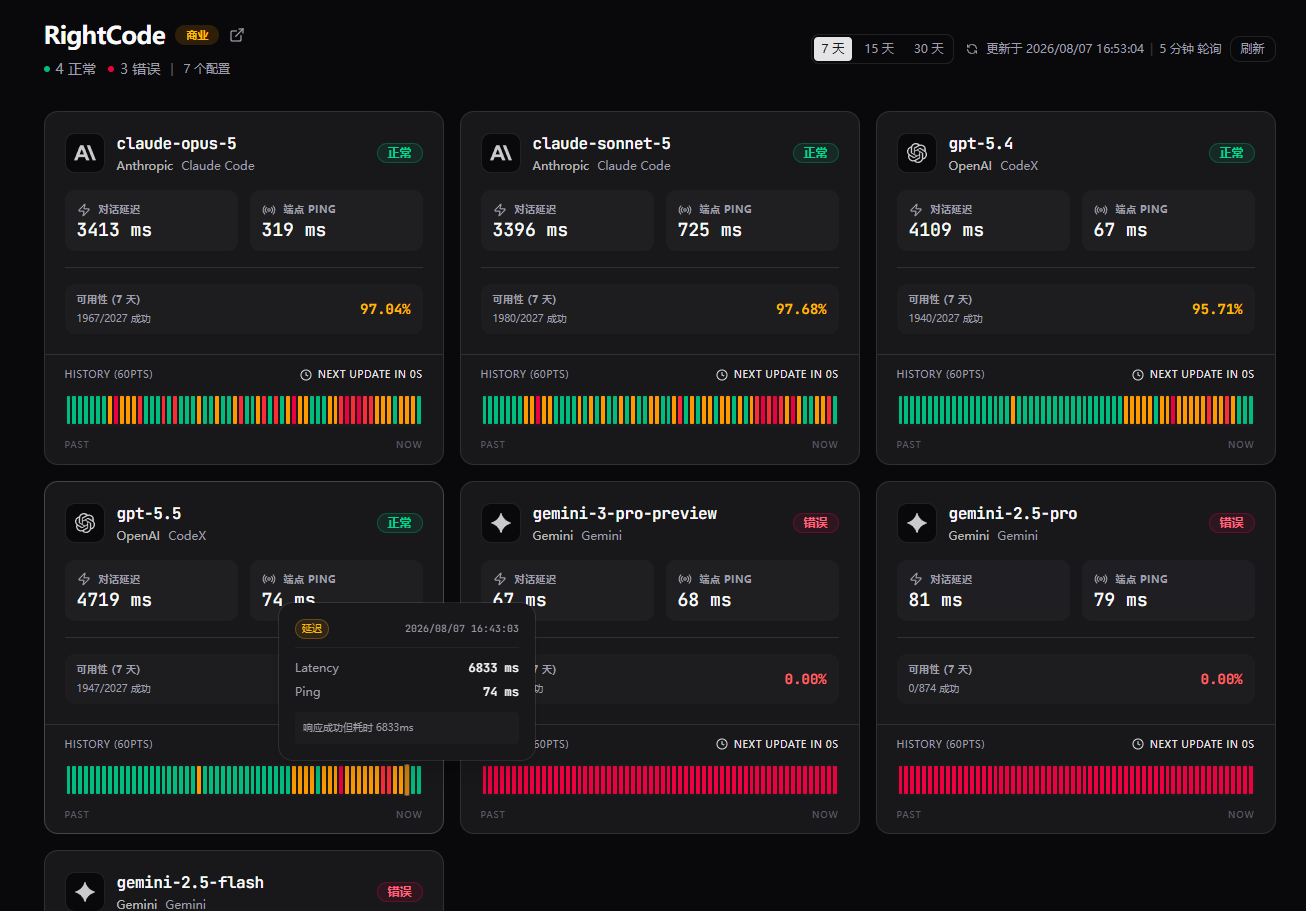Click the Gemini sparkle icon on gemini-3-pro-preview card
Screen dimensions: 1306x911
pyautogui.click(x=501, y=523)
